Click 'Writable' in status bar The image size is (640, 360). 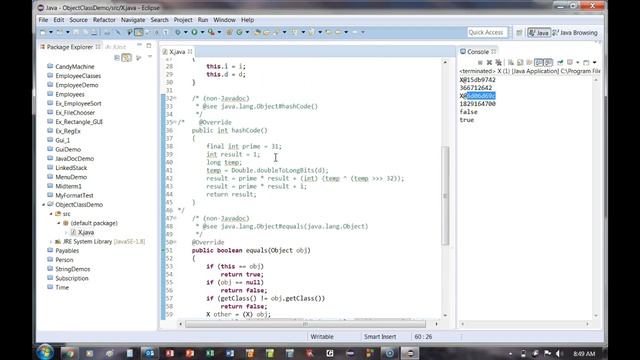coord(322,337)
